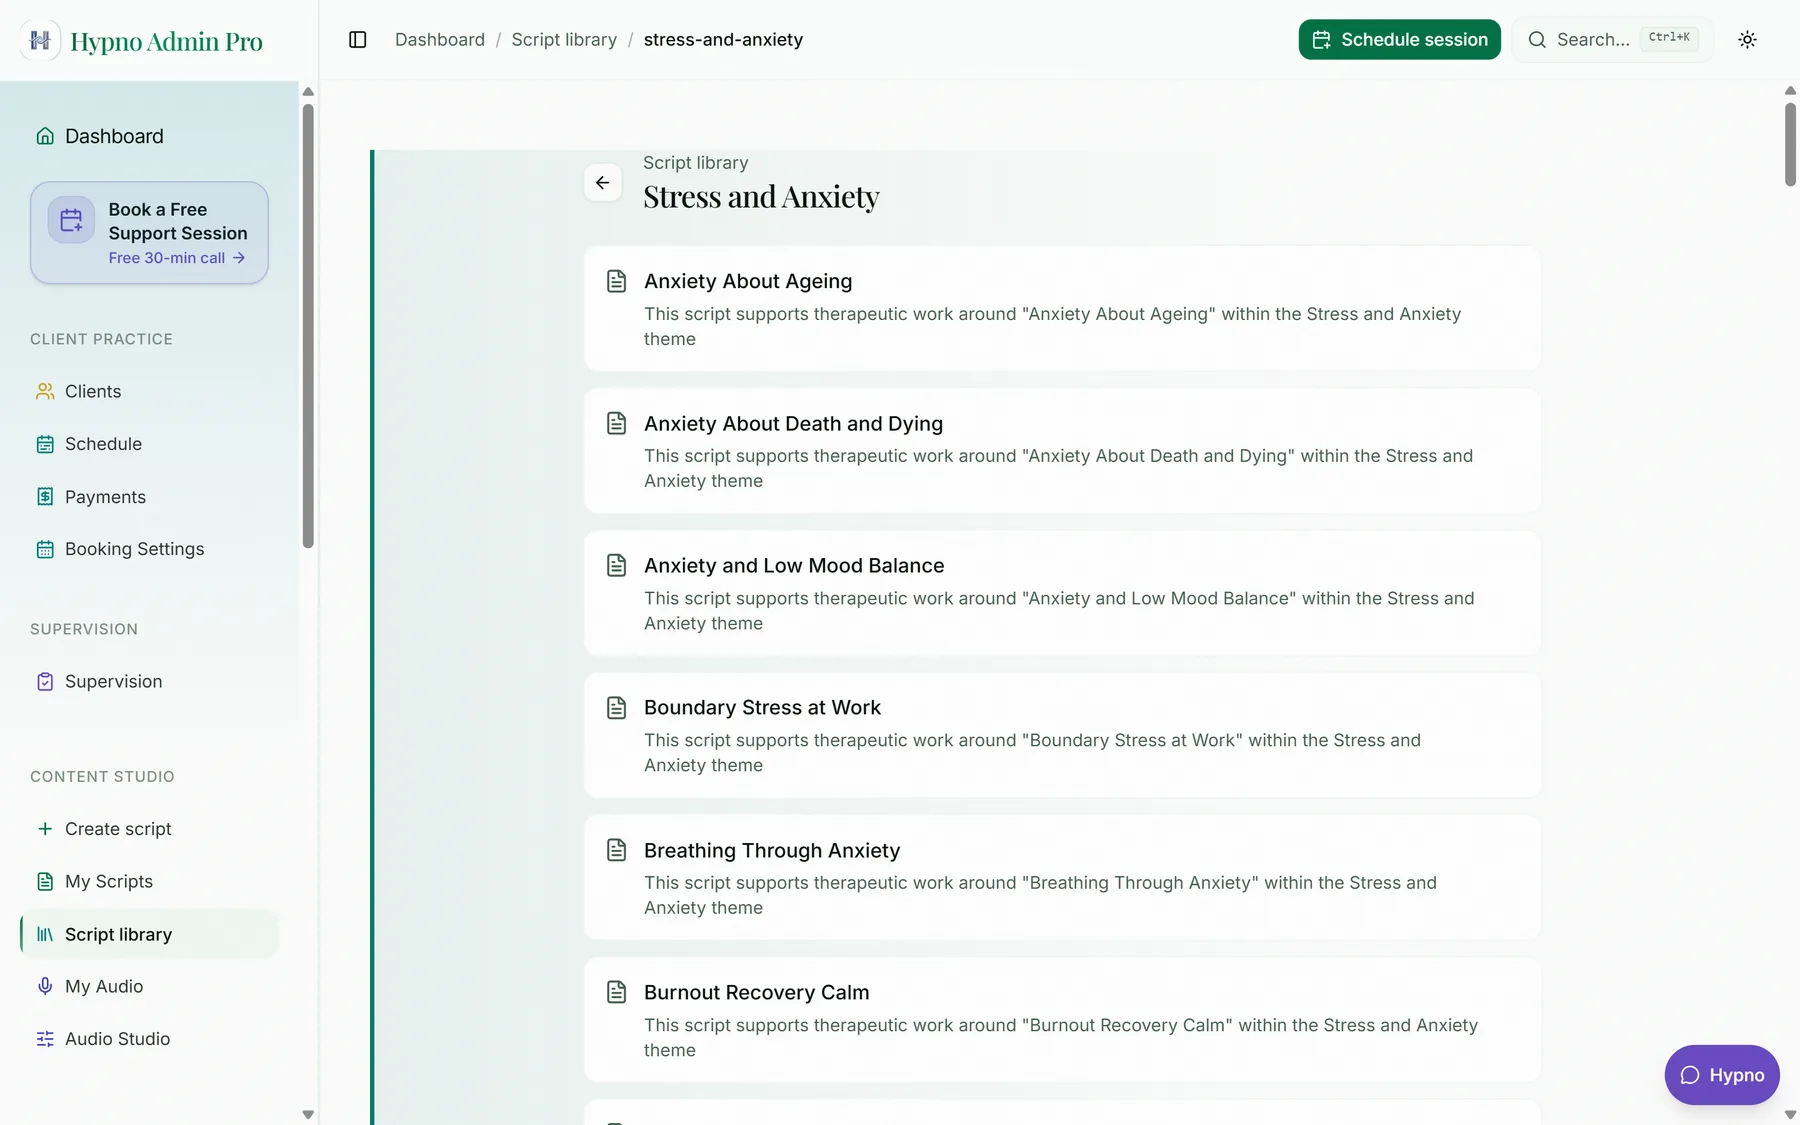
Task: Click the Audio Studio label in sidebar
Action: pos(117,1039)
